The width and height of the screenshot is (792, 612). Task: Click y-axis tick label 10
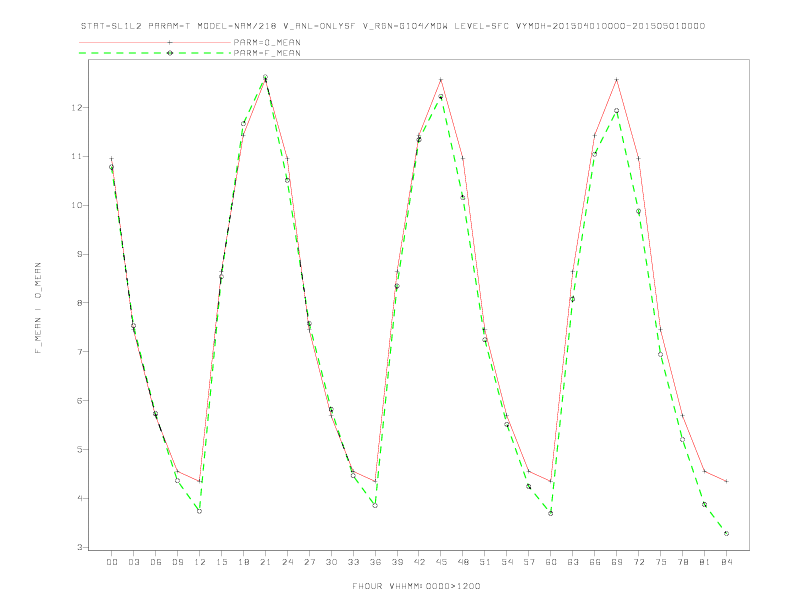click(77, 206)
